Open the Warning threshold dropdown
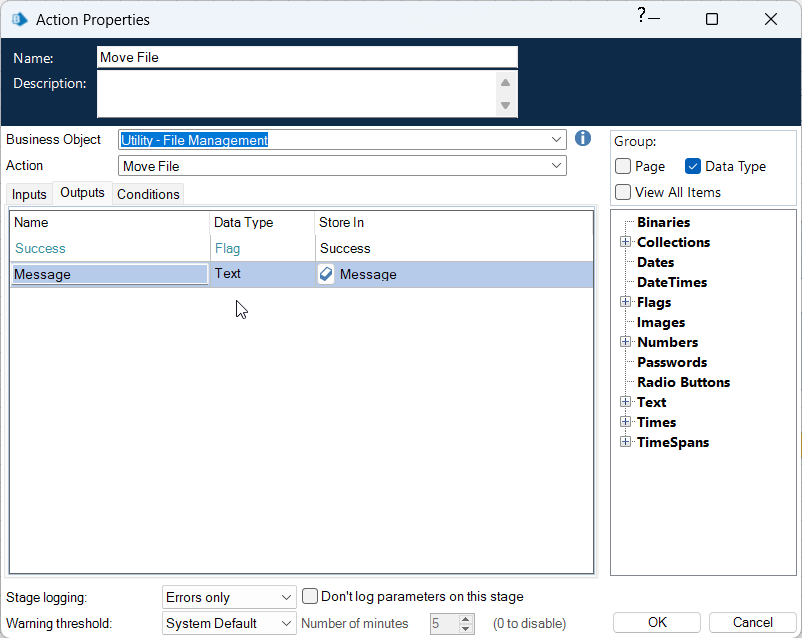 (x=287, y=623)
